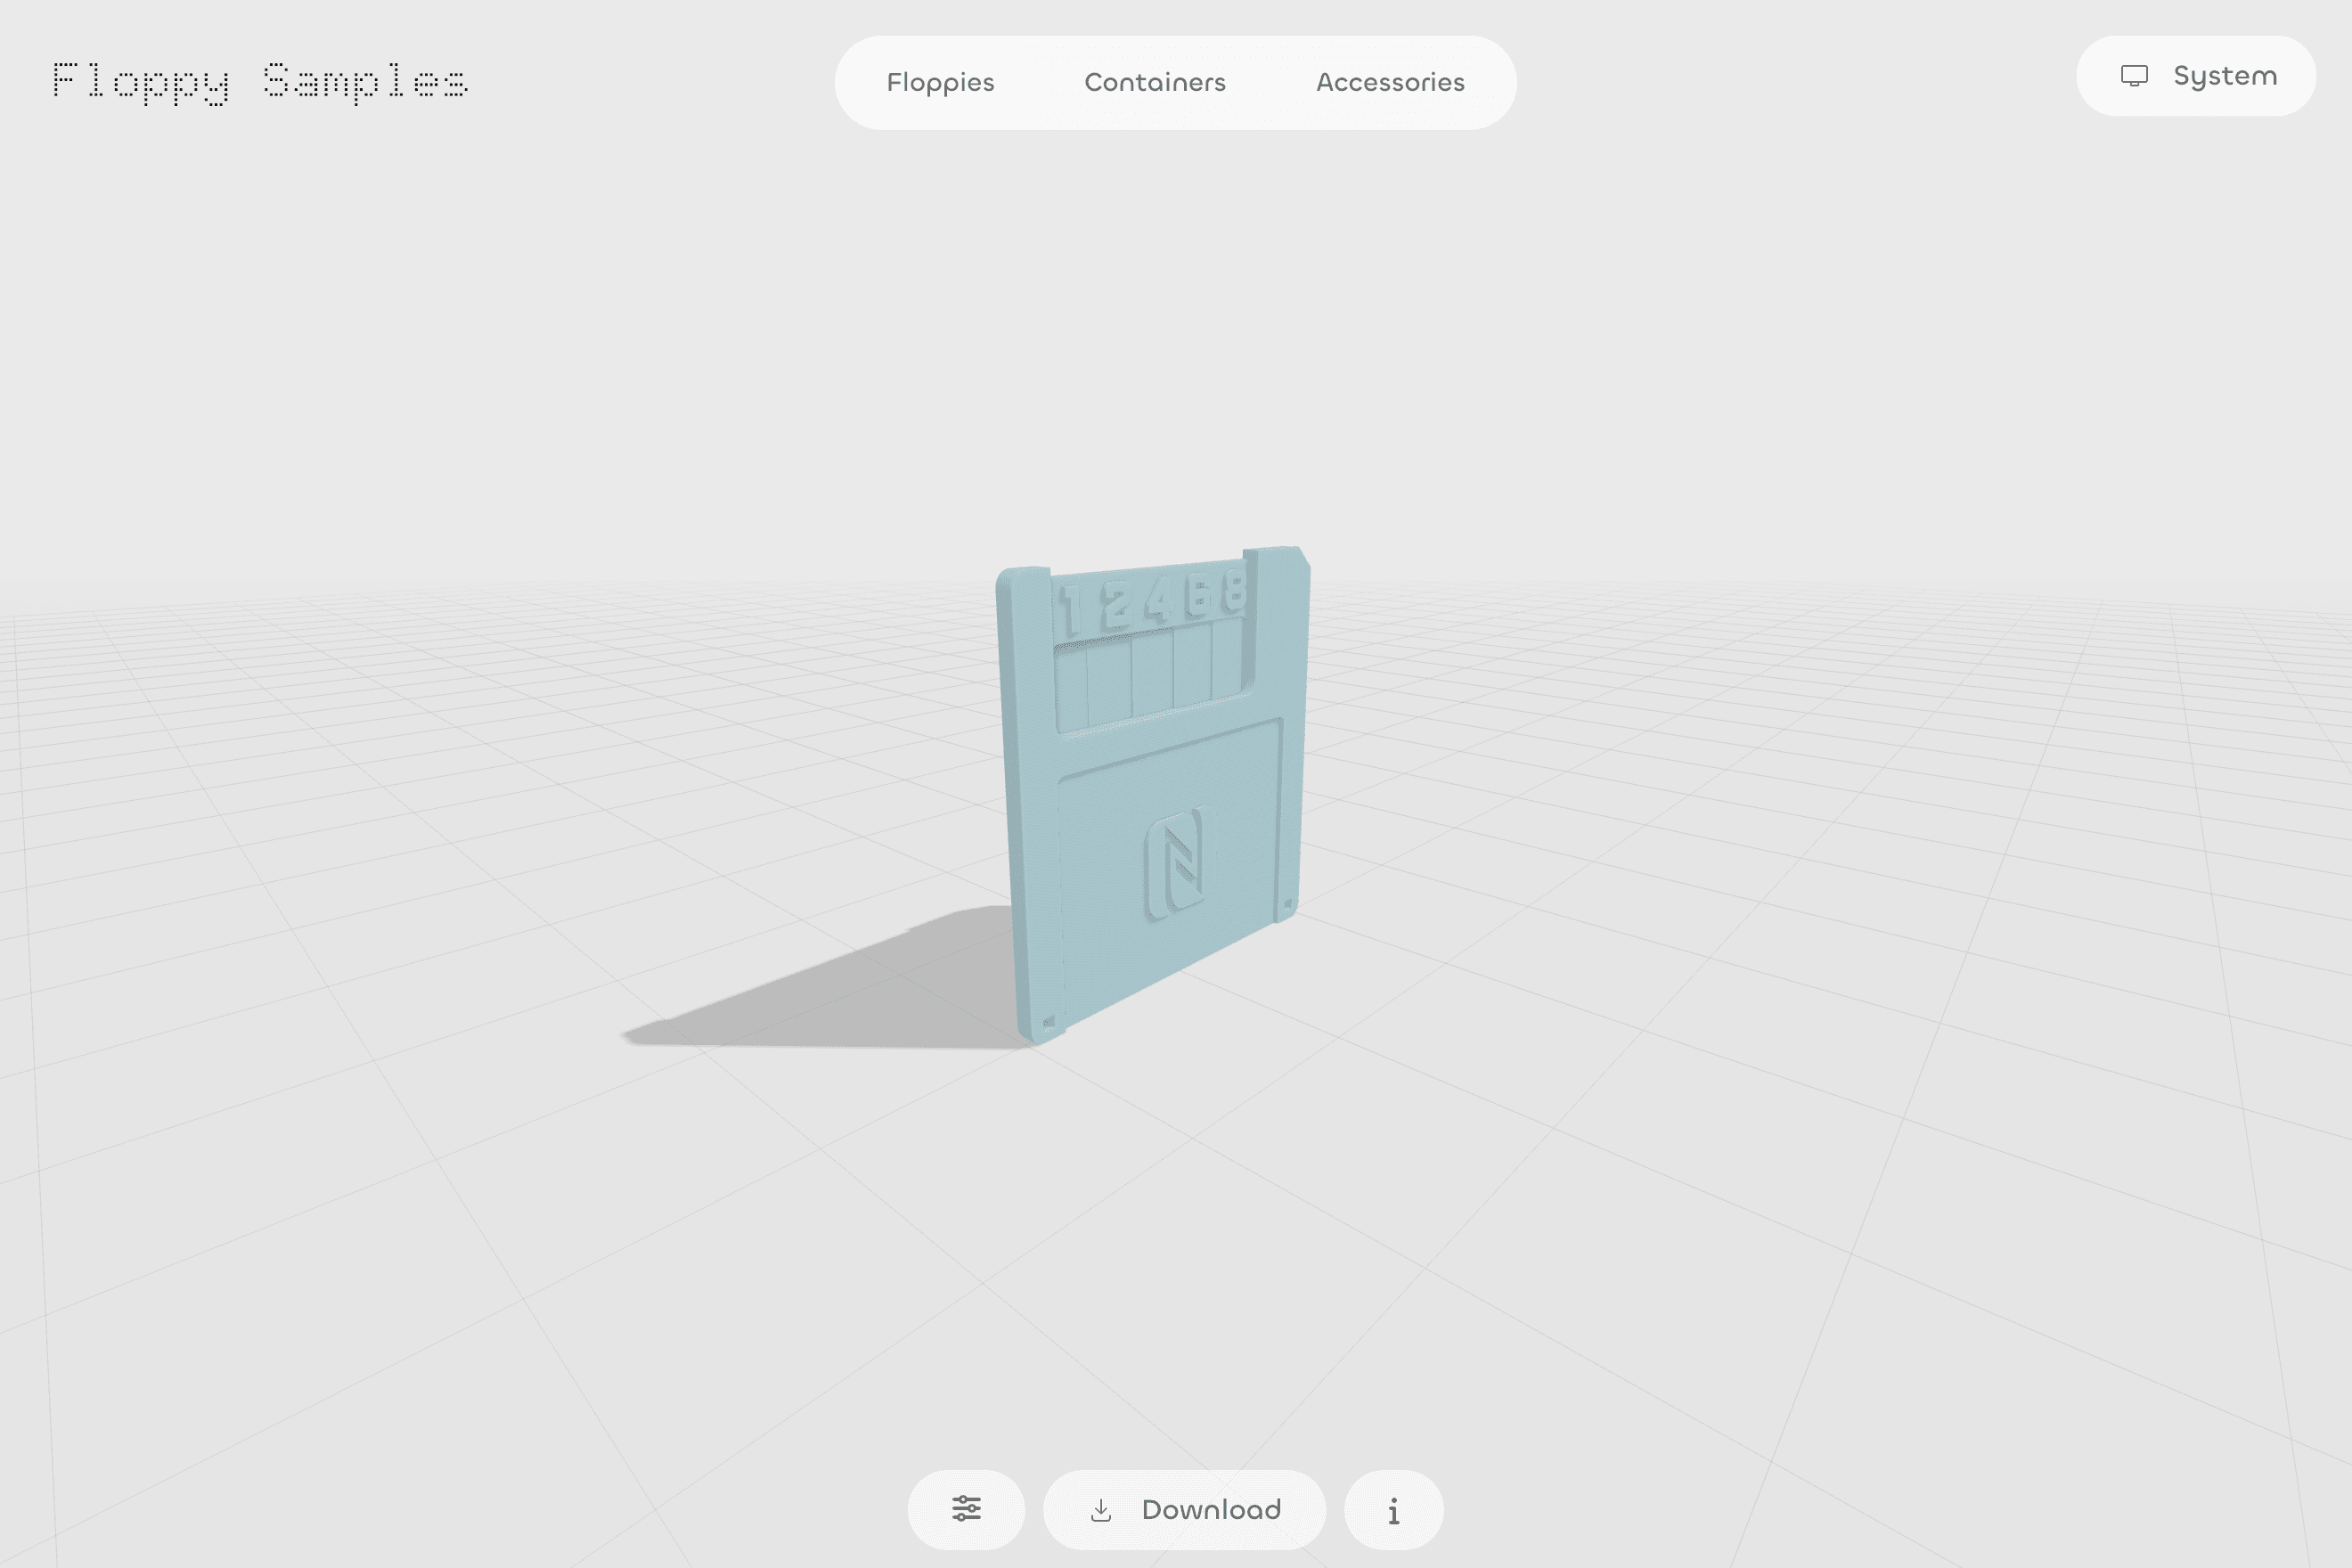The image size is (2352, 1568).
Task: Click the embossed number 6 on floppy
Action: [1199, 594]
